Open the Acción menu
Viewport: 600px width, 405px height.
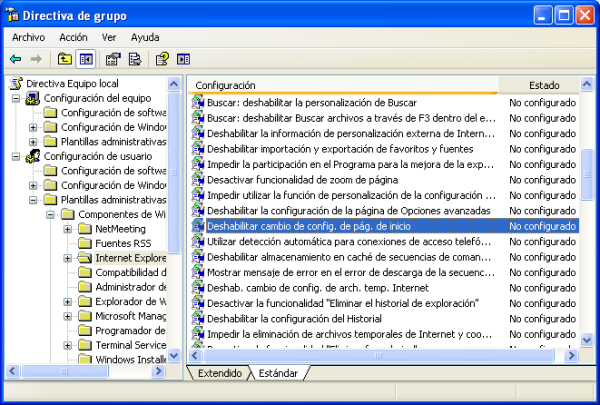click(73, 37)
